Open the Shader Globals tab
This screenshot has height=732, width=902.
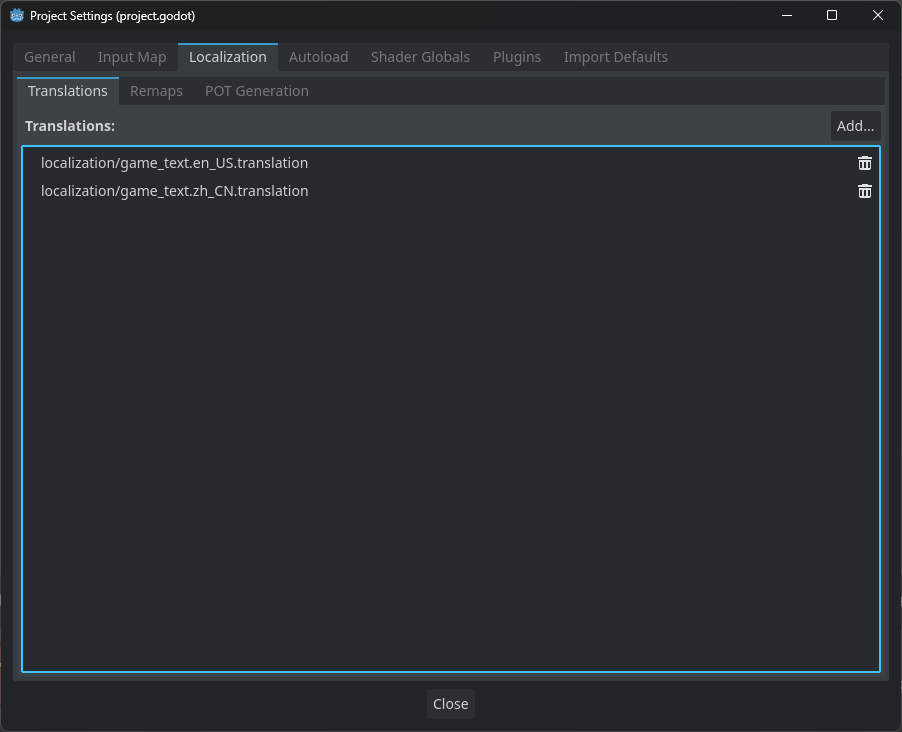click(x=420, y=57)
